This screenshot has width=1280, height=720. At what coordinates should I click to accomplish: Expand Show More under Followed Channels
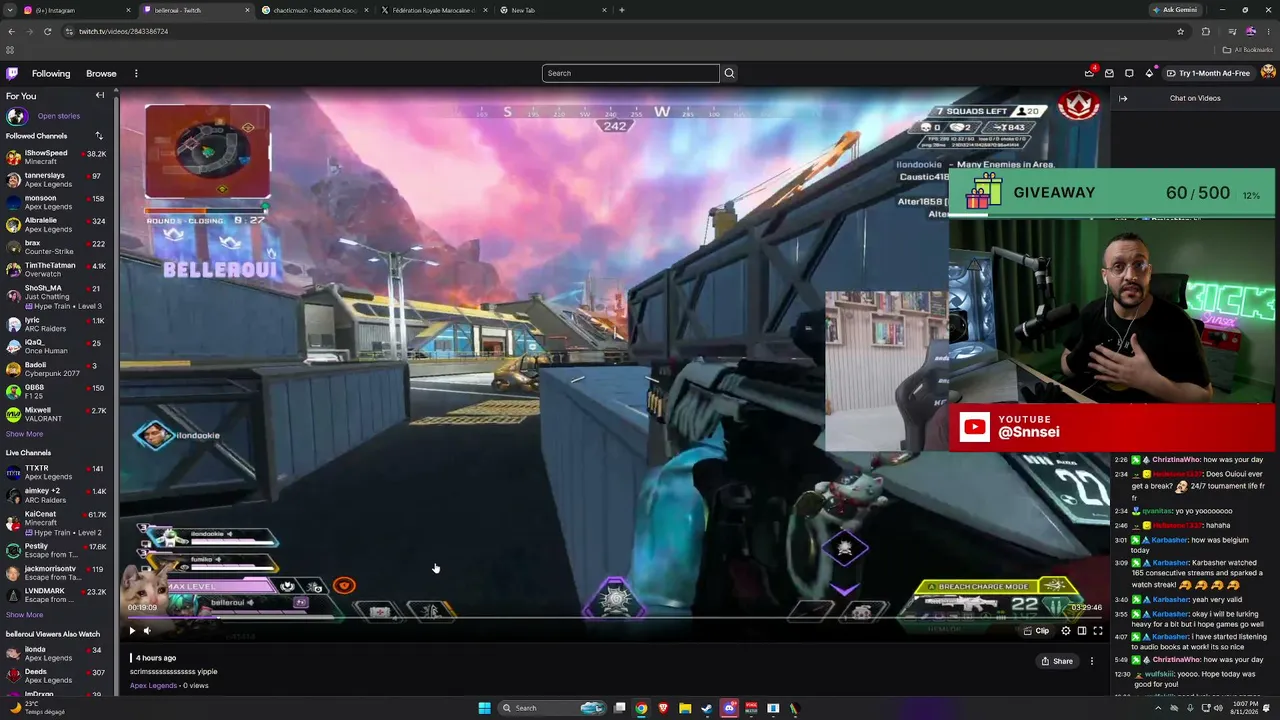(x=24, y=434)
